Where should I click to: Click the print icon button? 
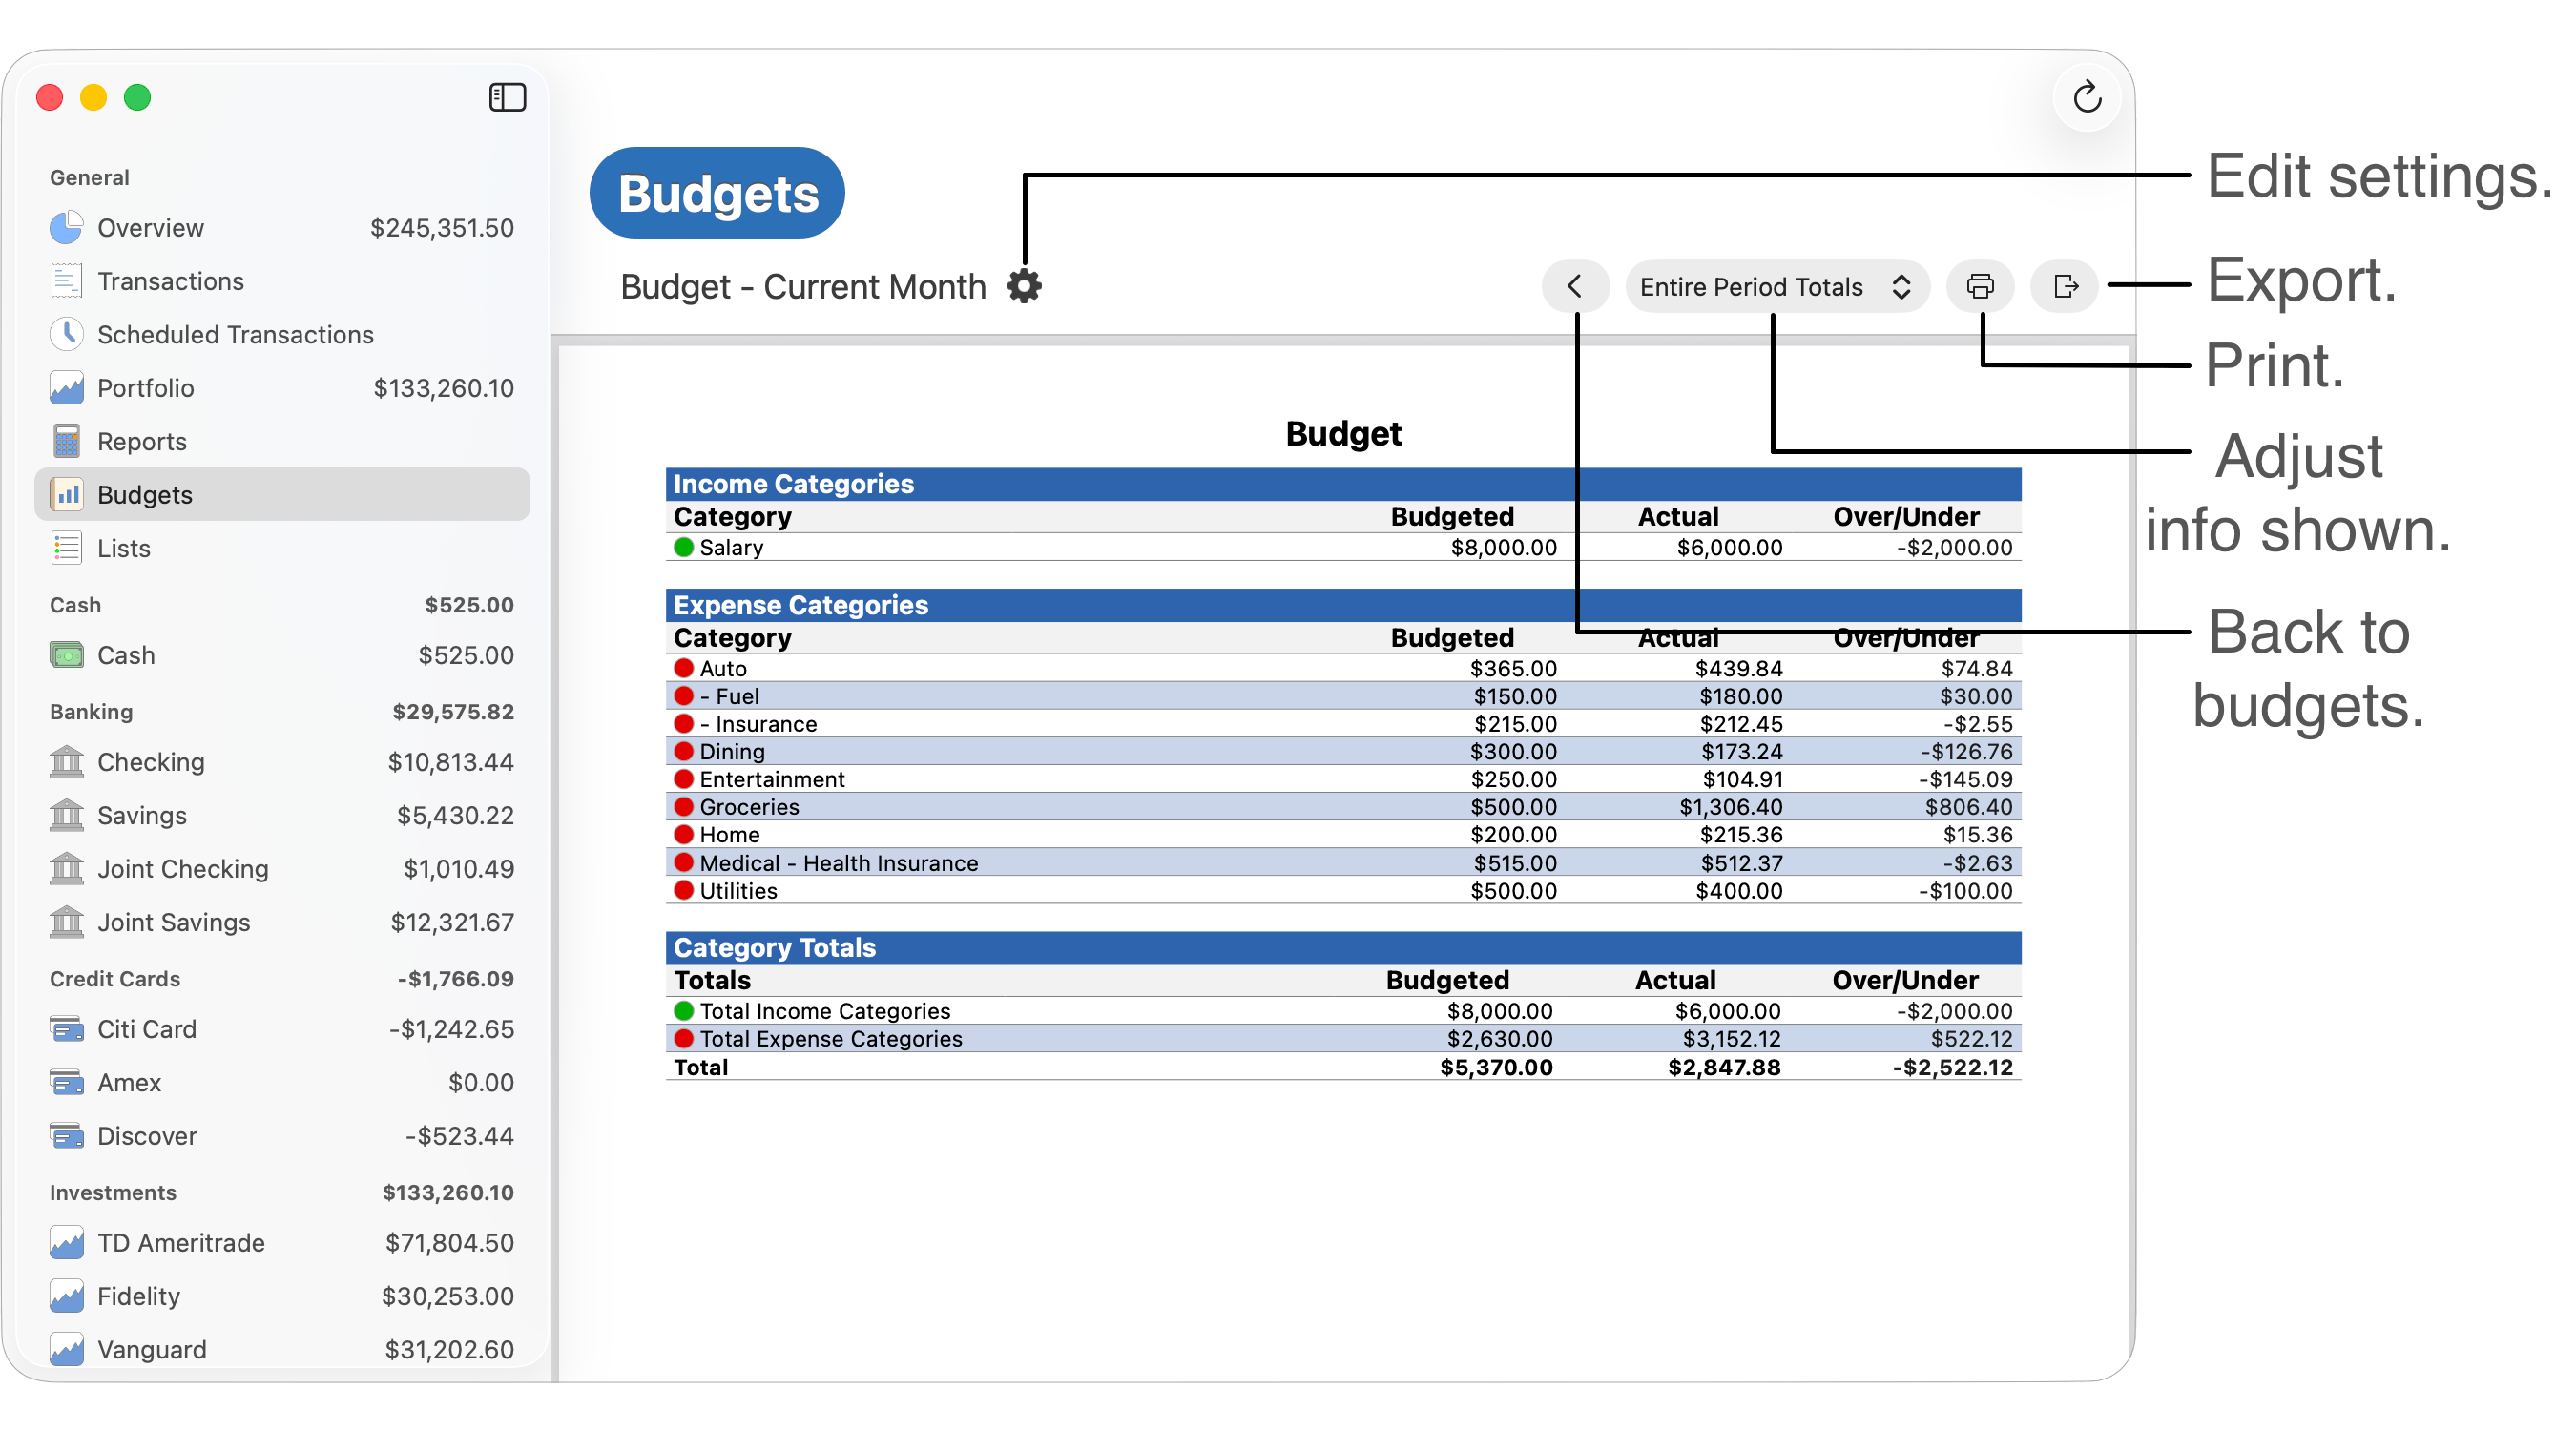pyautogui.click(x=1979, y=286)
